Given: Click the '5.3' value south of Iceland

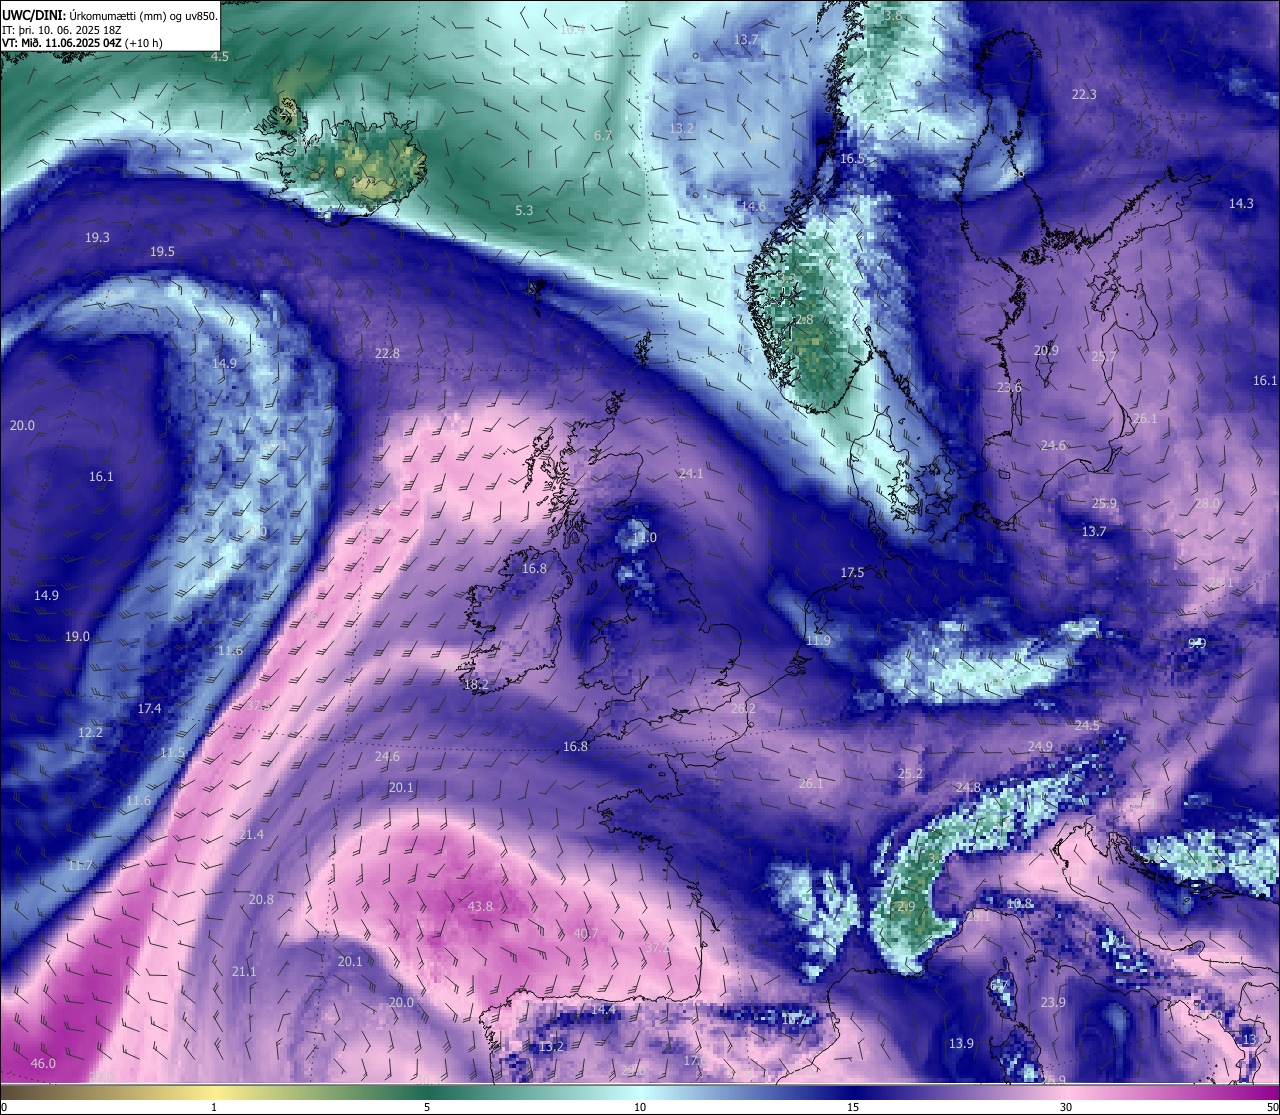Looking at the screenshot, I should (x=524, y=211).
